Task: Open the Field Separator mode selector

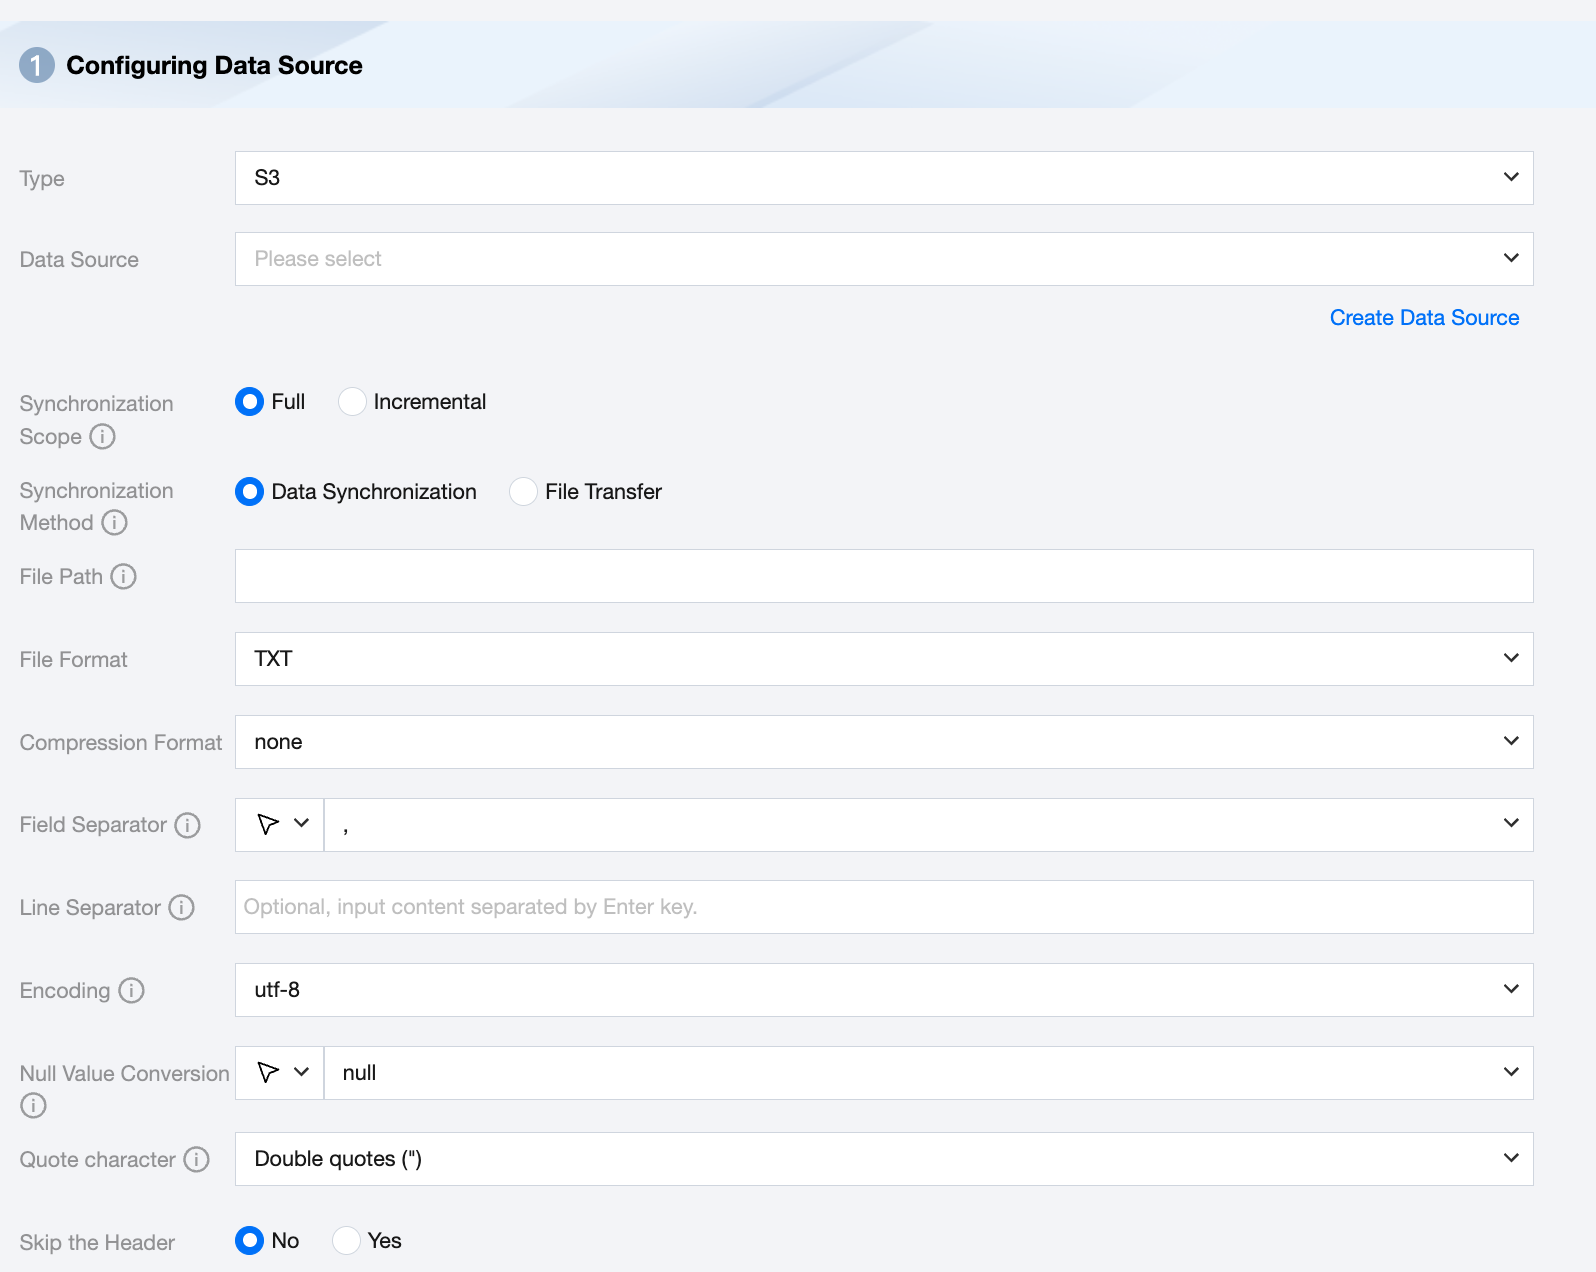Action: (x=280, y=825)
